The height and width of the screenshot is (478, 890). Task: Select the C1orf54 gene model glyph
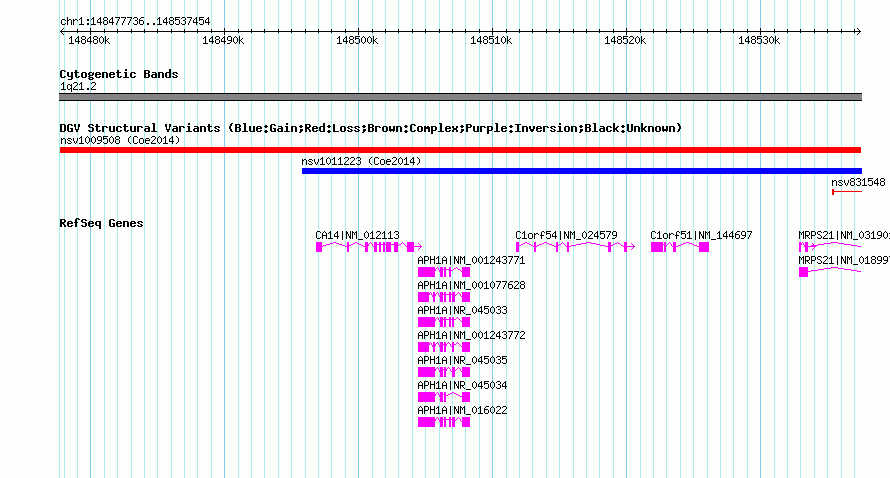pos(575,247)
